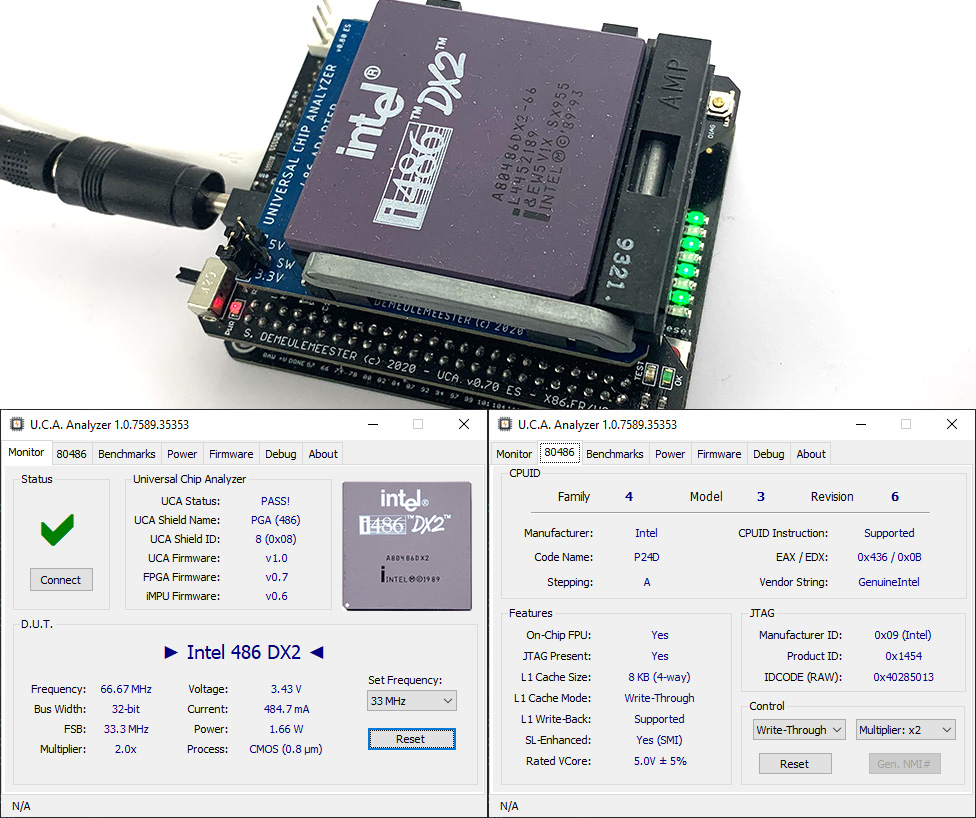Click the 'Yes (SMI)' SL-Enhanced value

point(659,740)
